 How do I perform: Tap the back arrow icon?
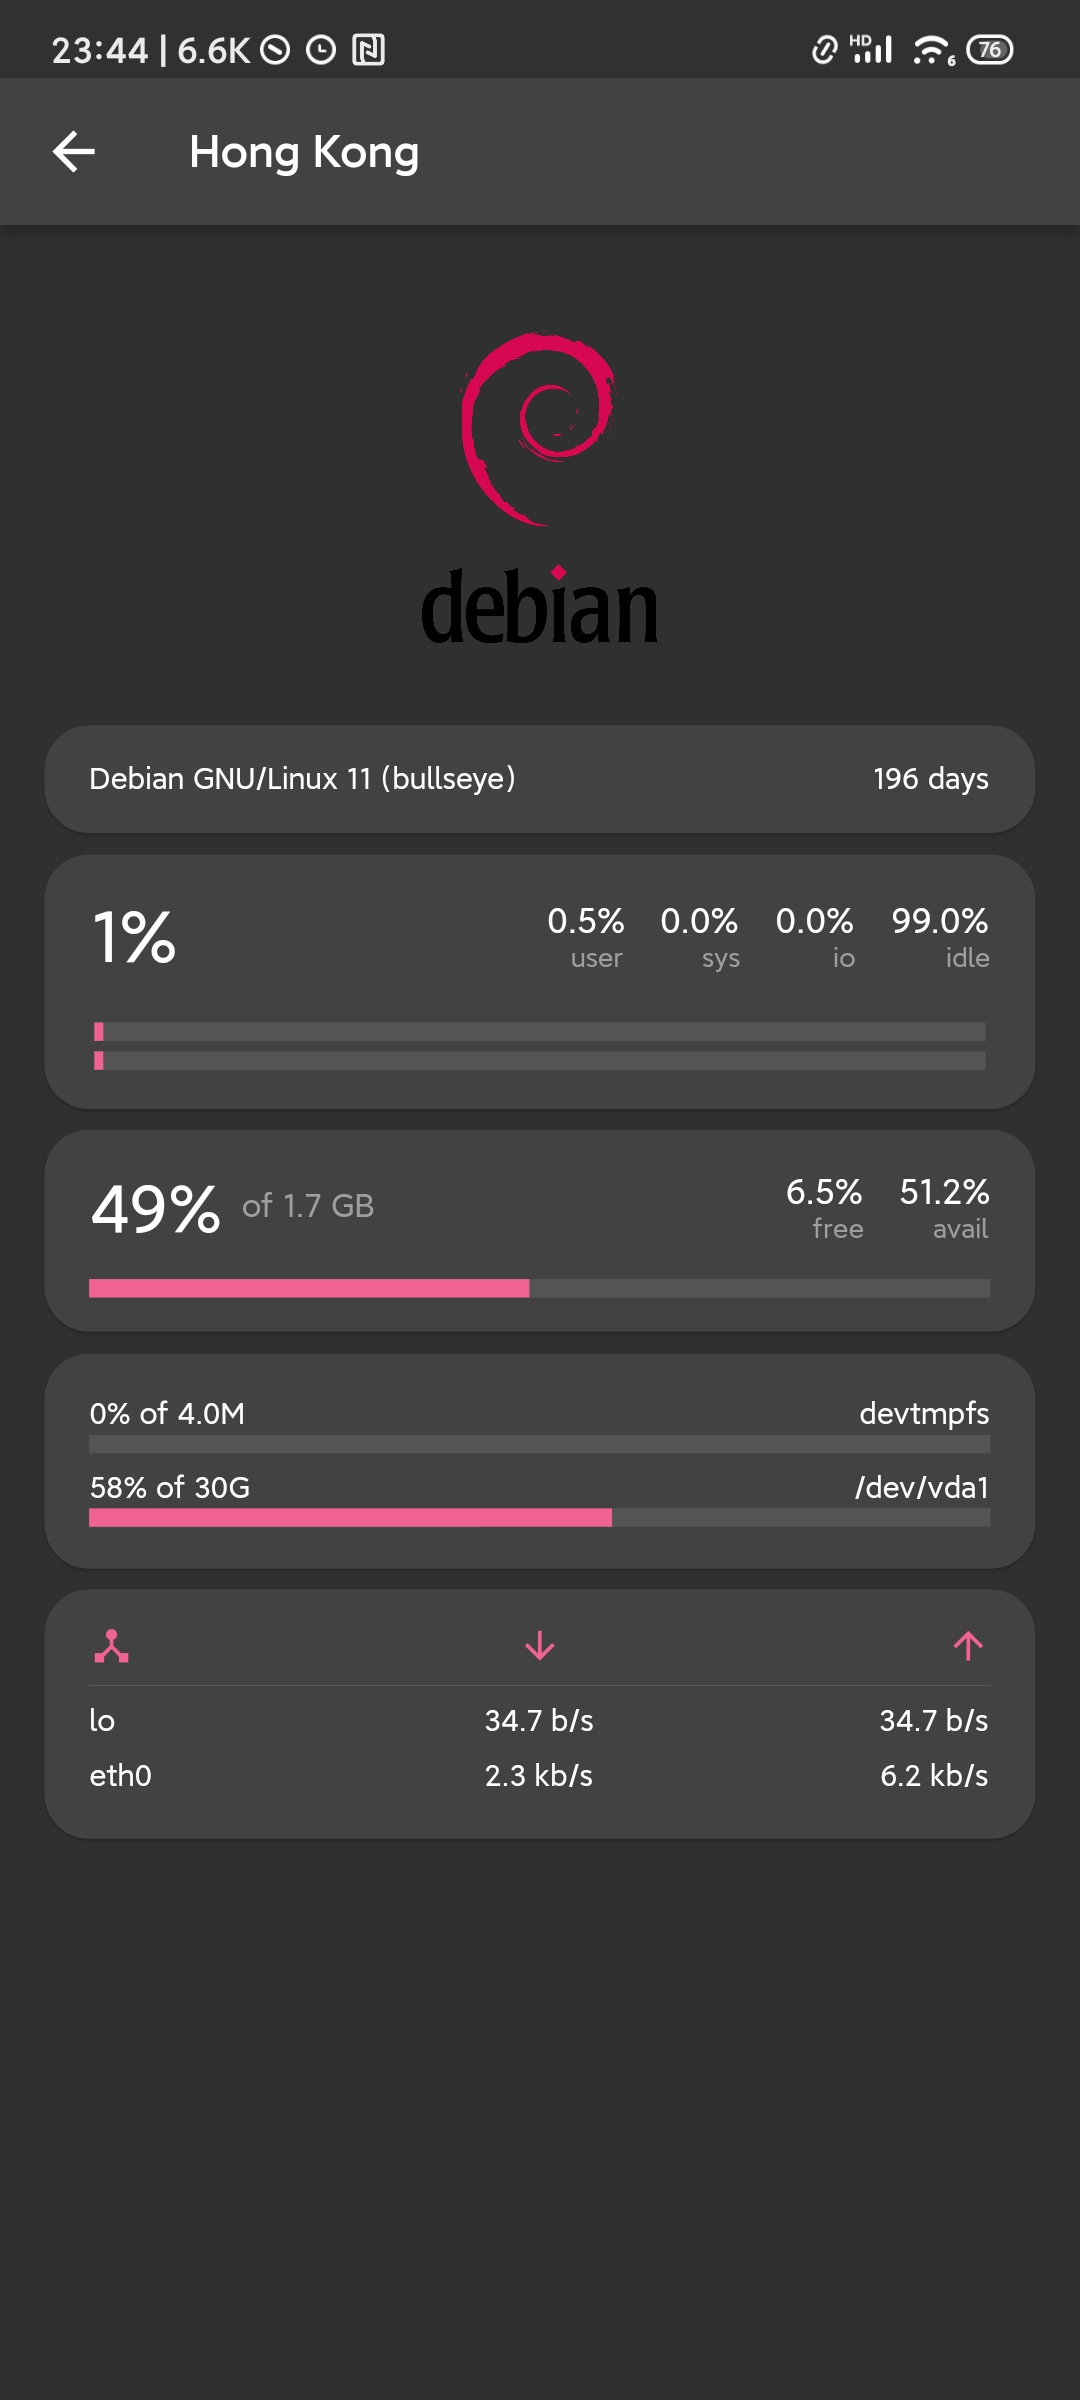[x=74, y=152]
